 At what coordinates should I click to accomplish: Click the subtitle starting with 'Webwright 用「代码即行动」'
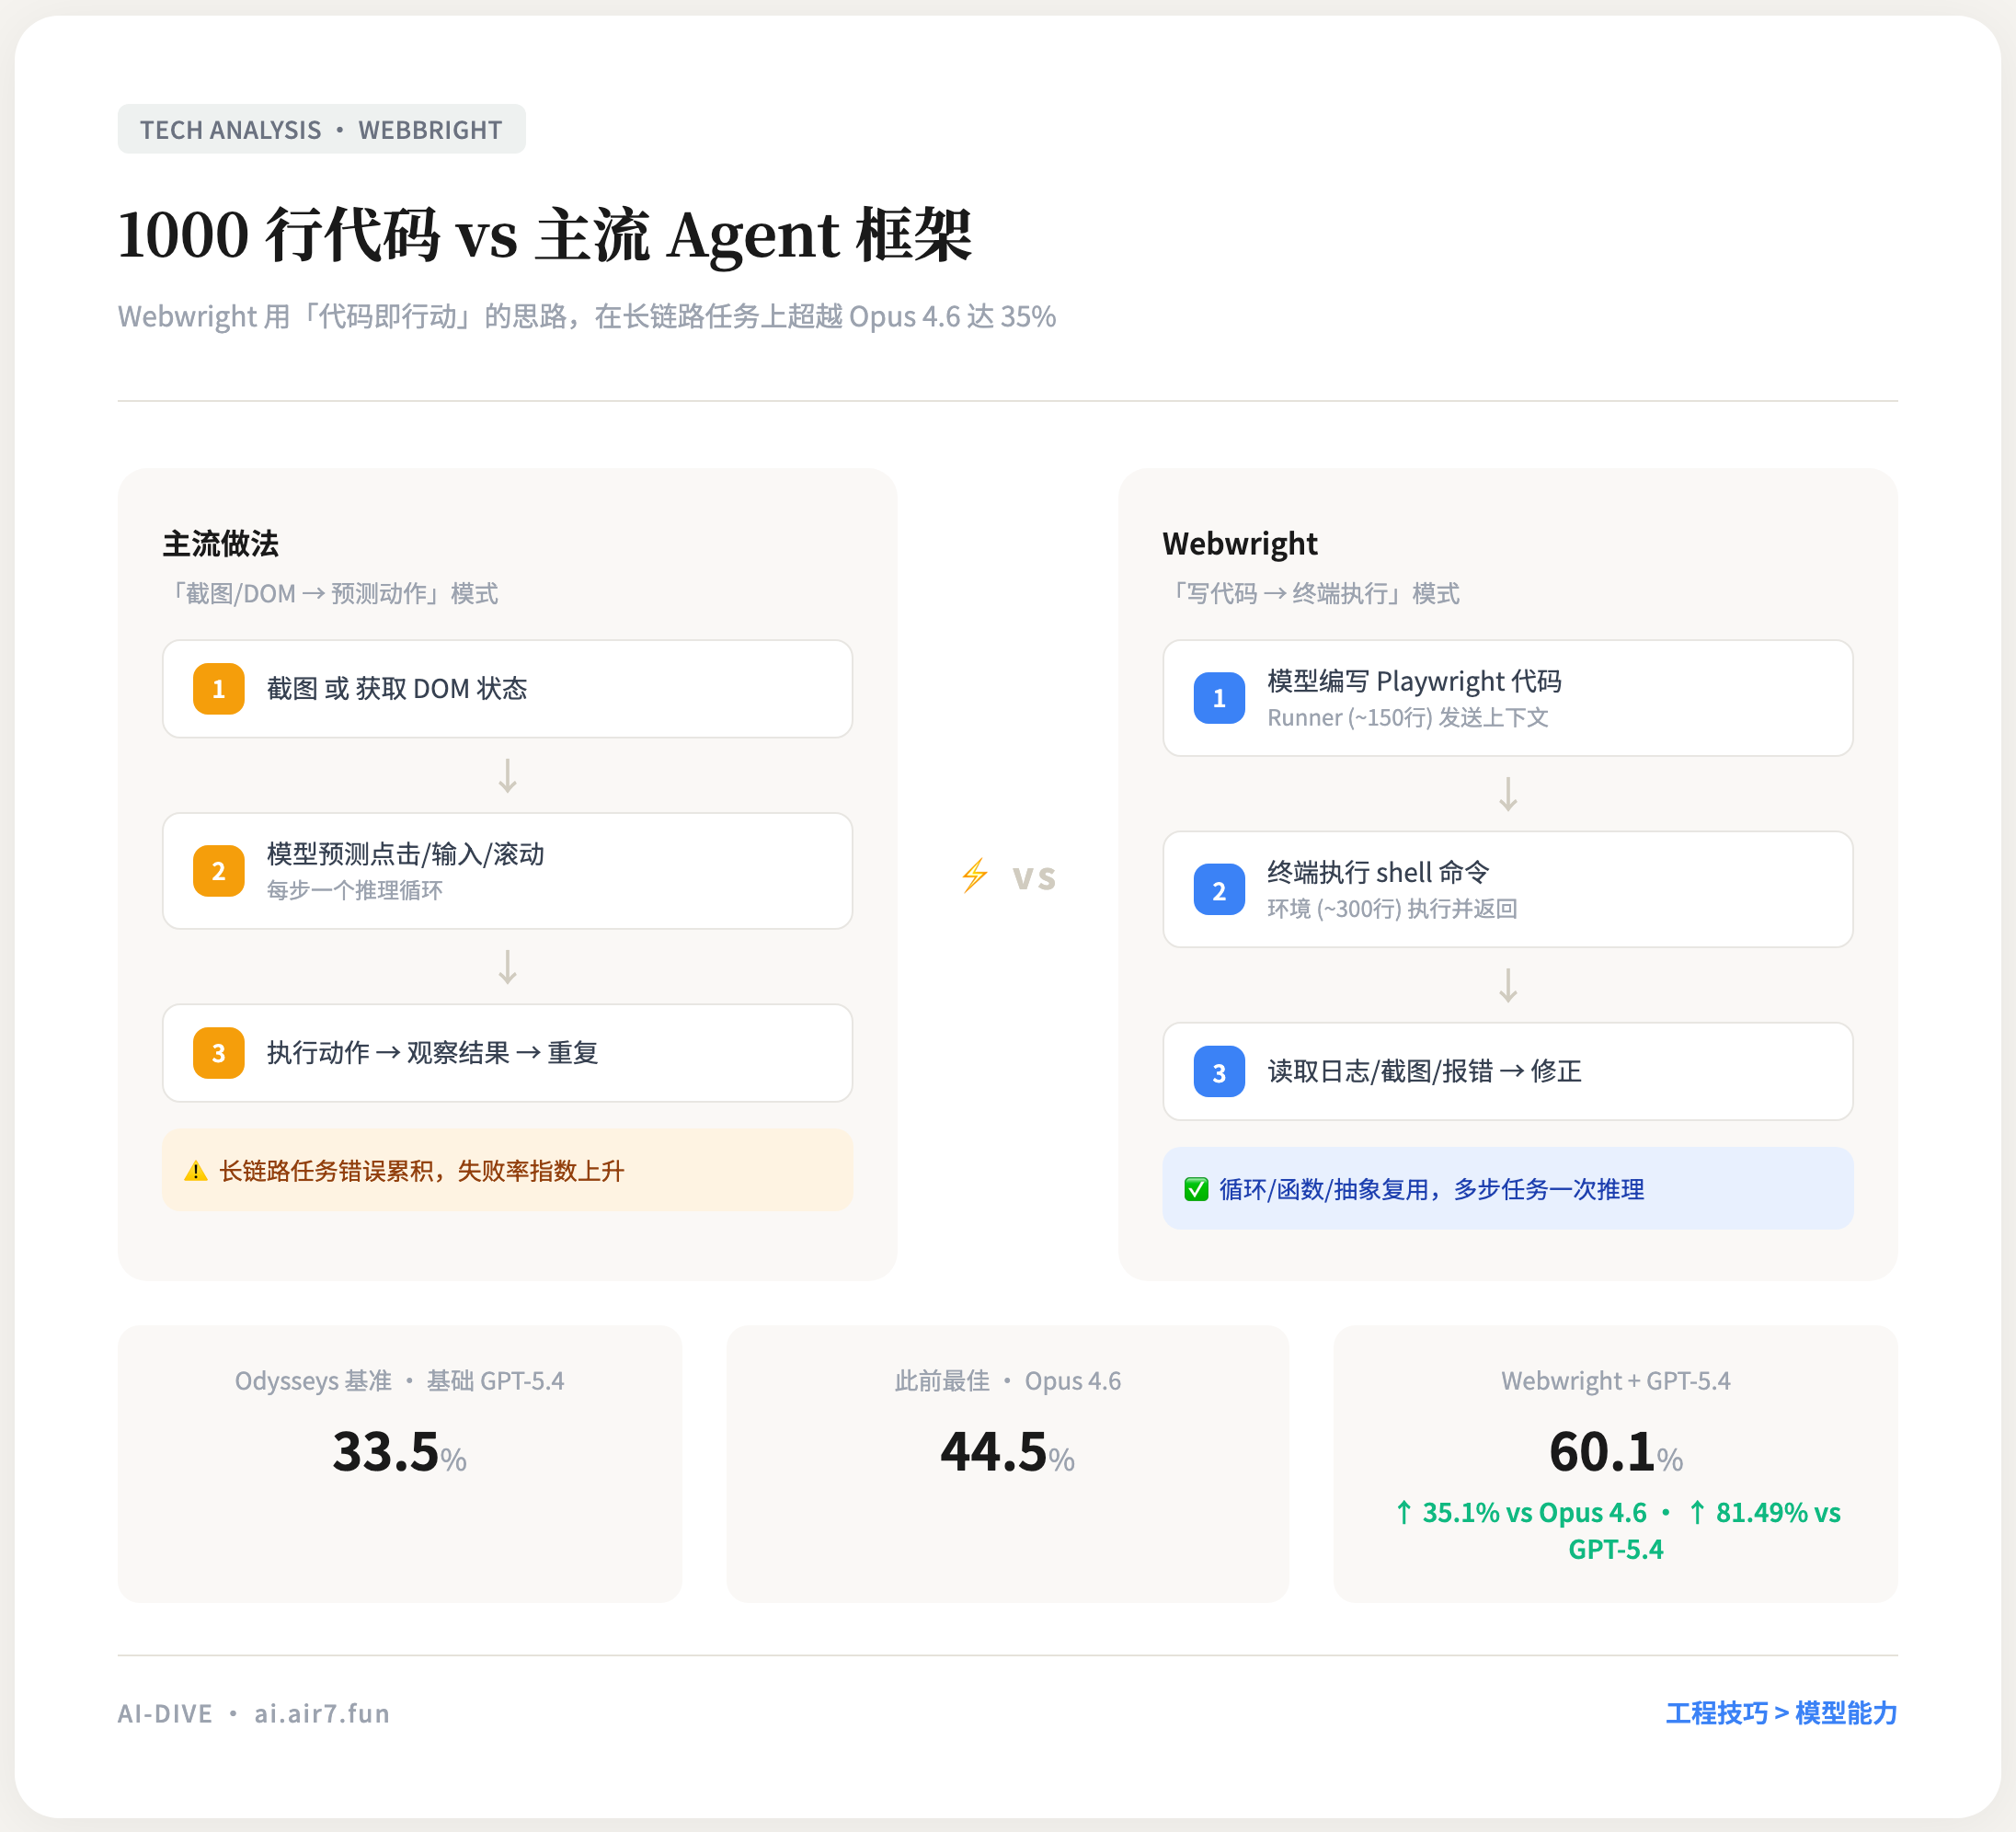587,316
